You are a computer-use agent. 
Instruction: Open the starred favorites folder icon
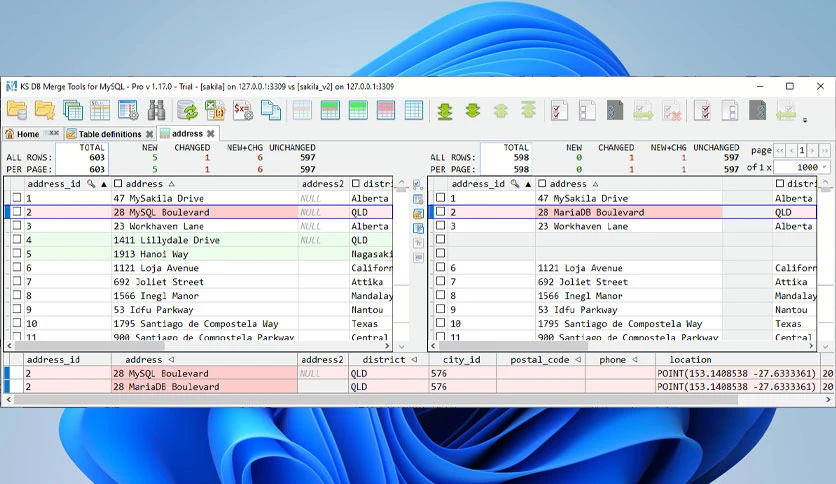[x=45, y=110]
